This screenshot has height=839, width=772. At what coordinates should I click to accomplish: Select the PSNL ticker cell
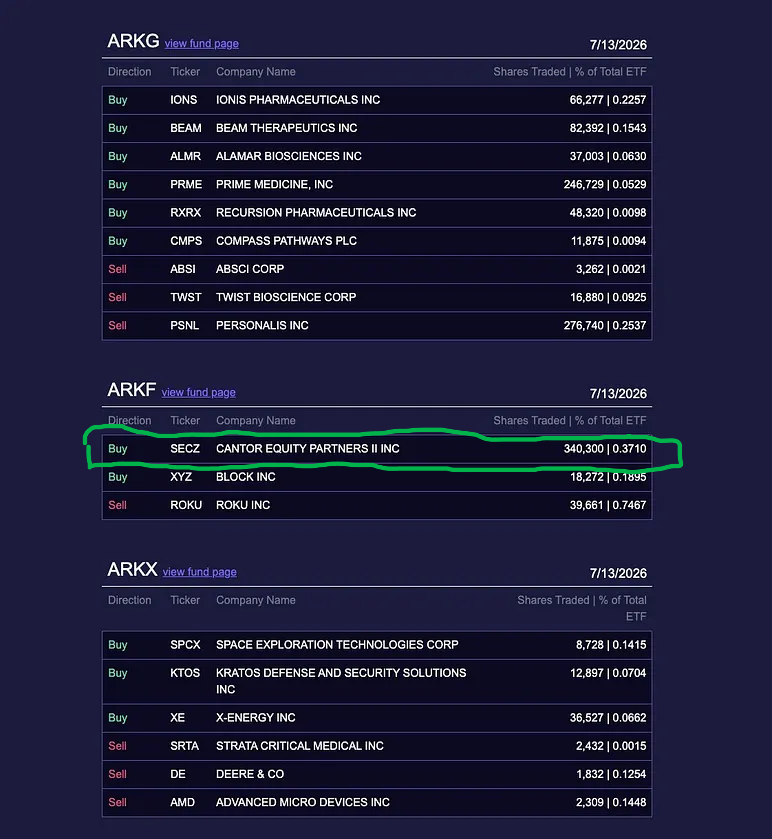[x=185, y=325]
